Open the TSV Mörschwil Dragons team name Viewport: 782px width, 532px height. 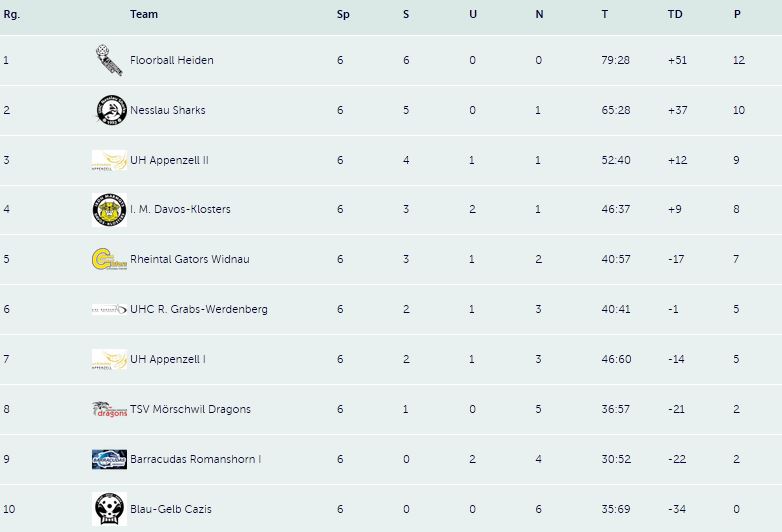pyautogui.click(x=190, y=409)
